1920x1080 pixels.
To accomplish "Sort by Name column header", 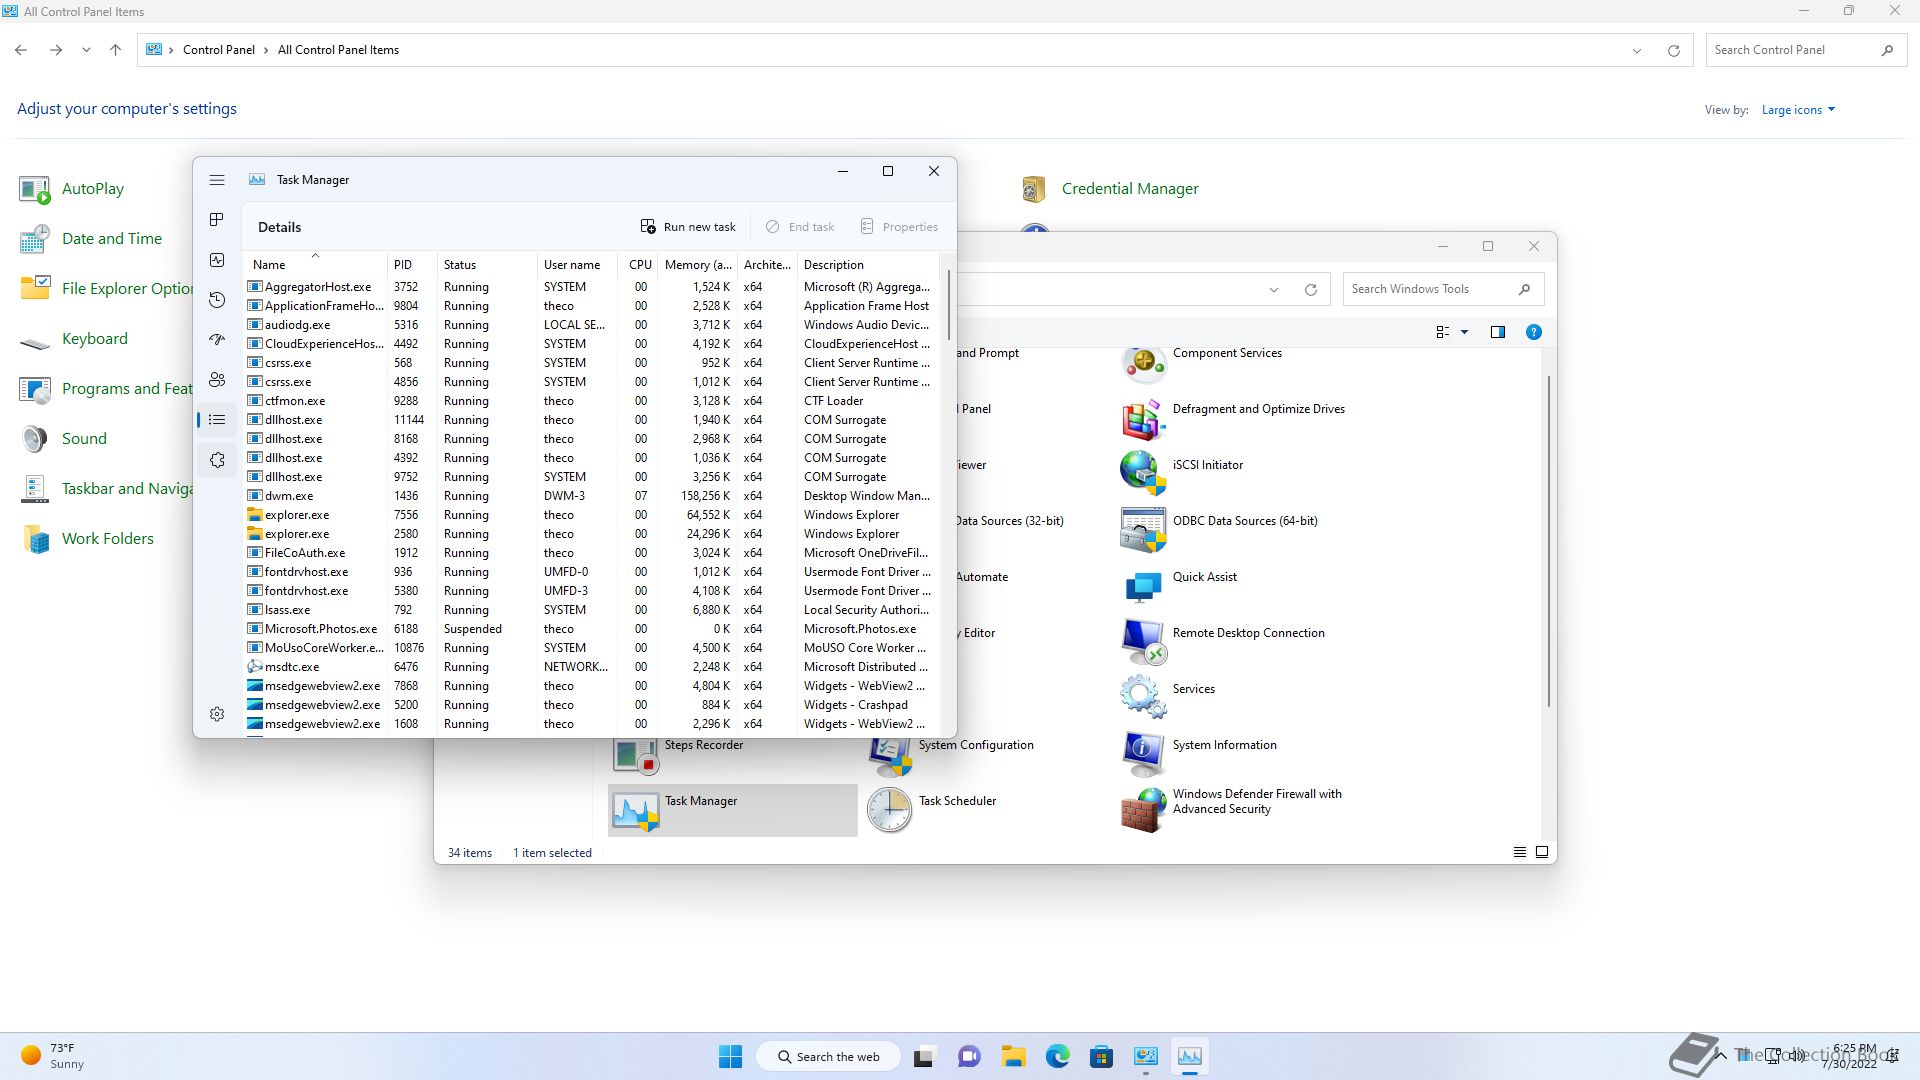I will [x=315, y=265].
